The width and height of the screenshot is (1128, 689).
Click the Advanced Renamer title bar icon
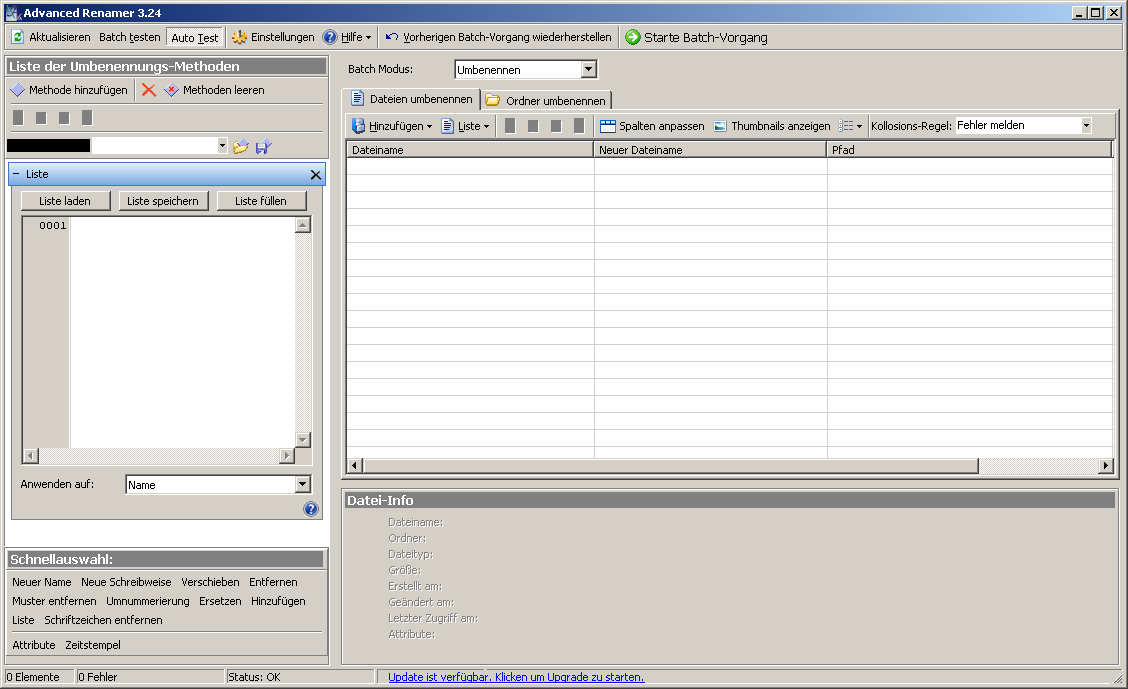(x=12, y=13)
